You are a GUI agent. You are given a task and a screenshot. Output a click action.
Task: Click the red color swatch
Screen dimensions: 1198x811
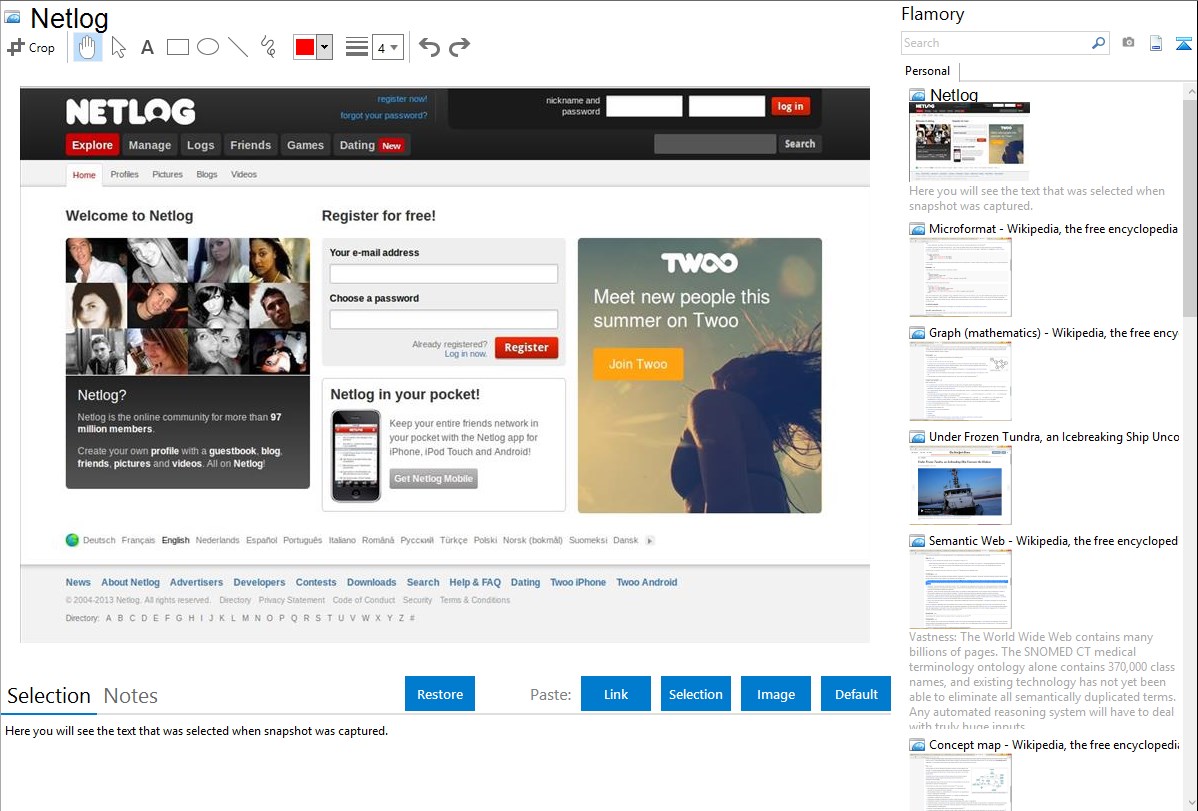305,47
